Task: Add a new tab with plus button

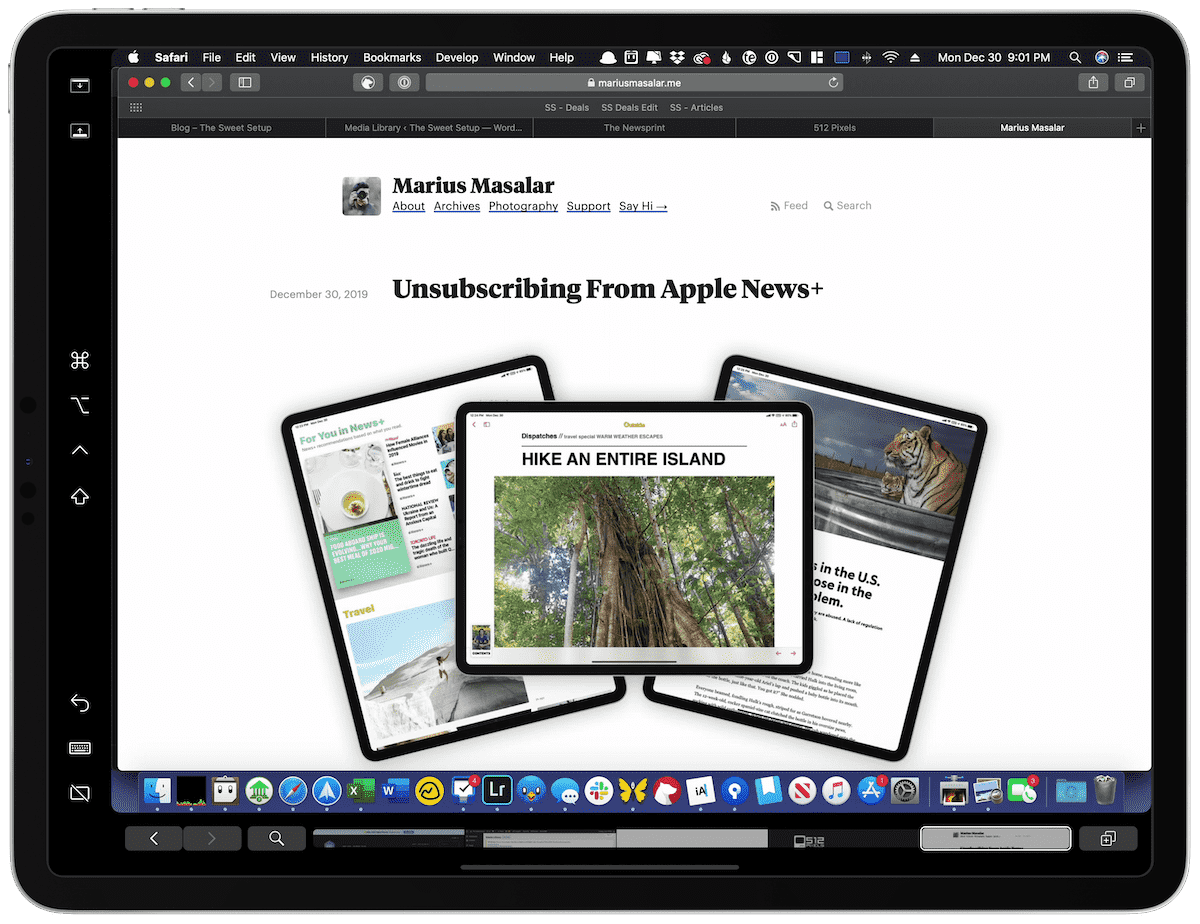Action: [1141, 128]
